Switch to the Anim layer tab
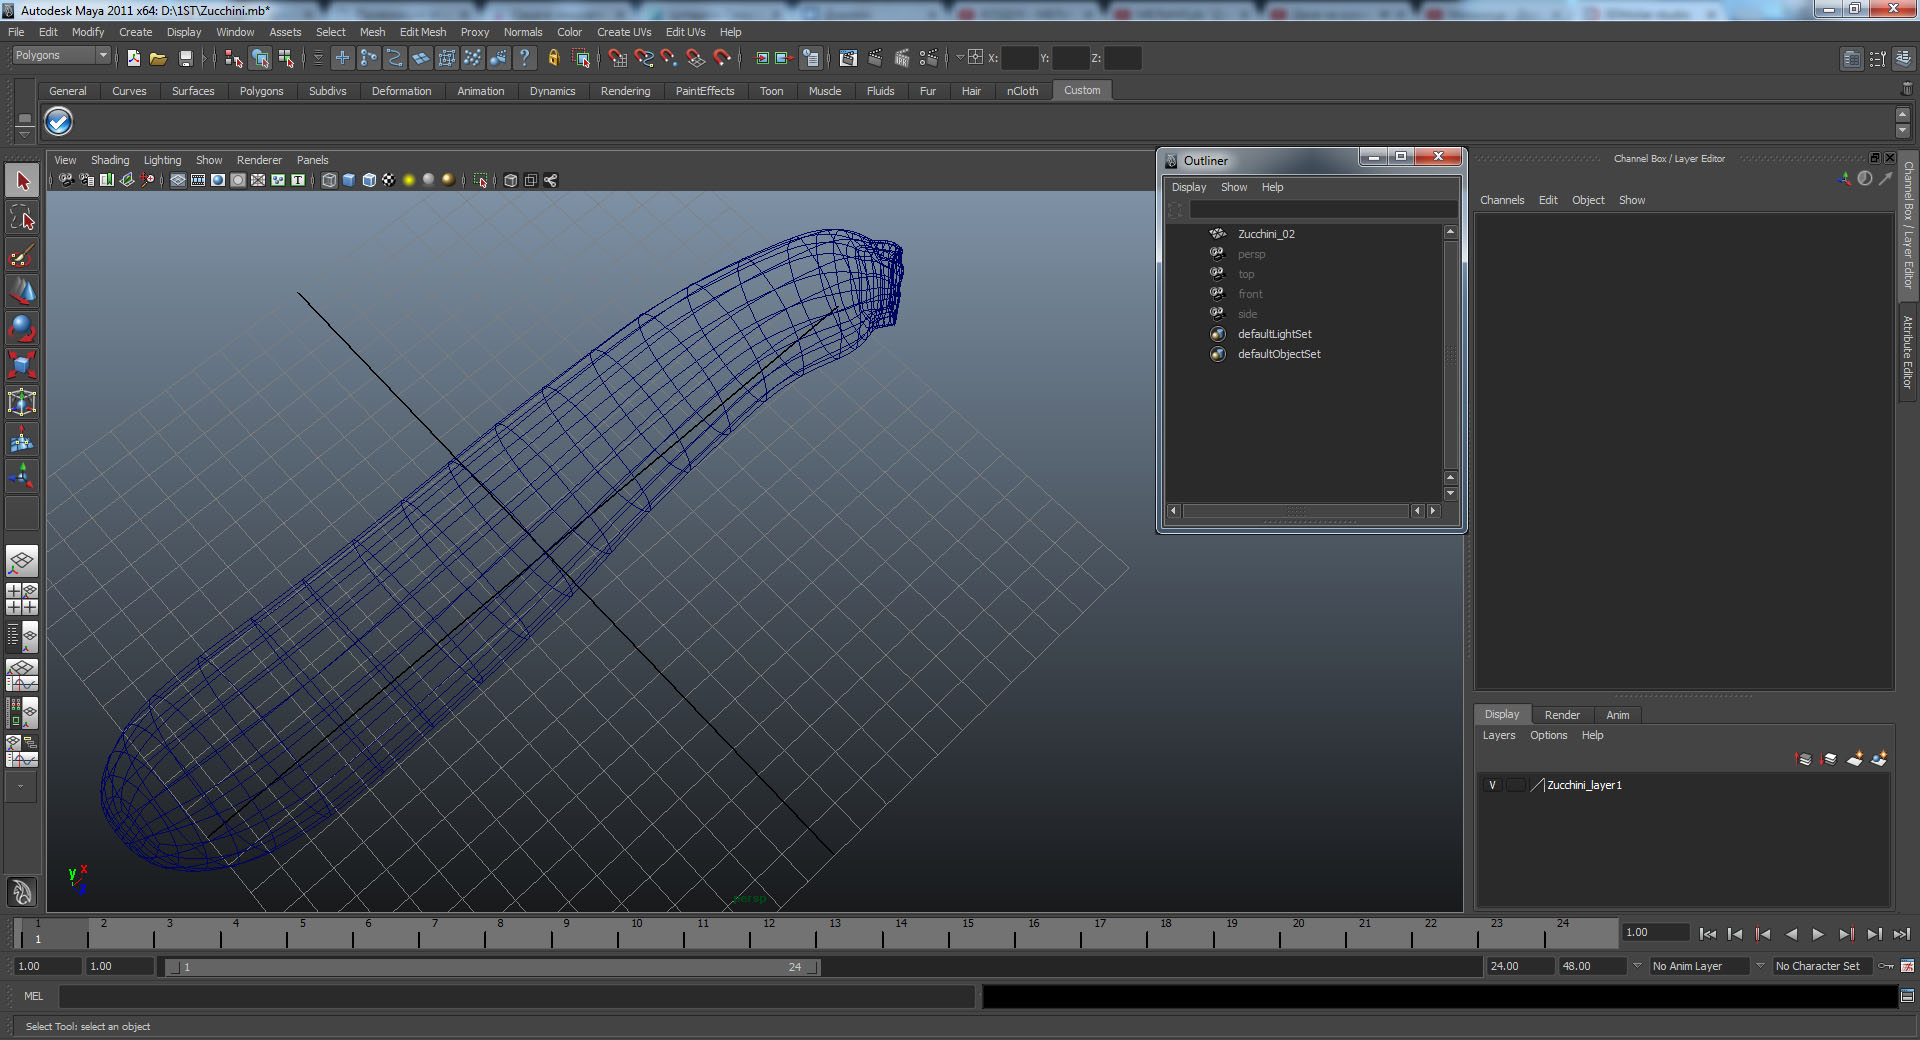The image size is (1920, 1040). pos(1618,715)
